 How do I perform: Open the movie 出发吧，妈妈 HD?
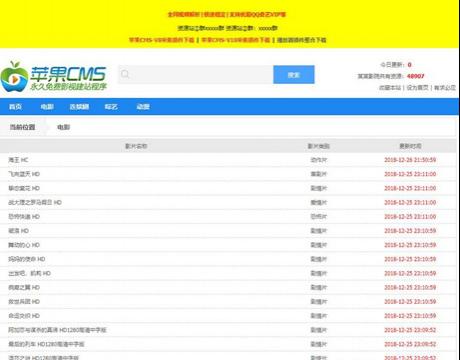[30, 273]
